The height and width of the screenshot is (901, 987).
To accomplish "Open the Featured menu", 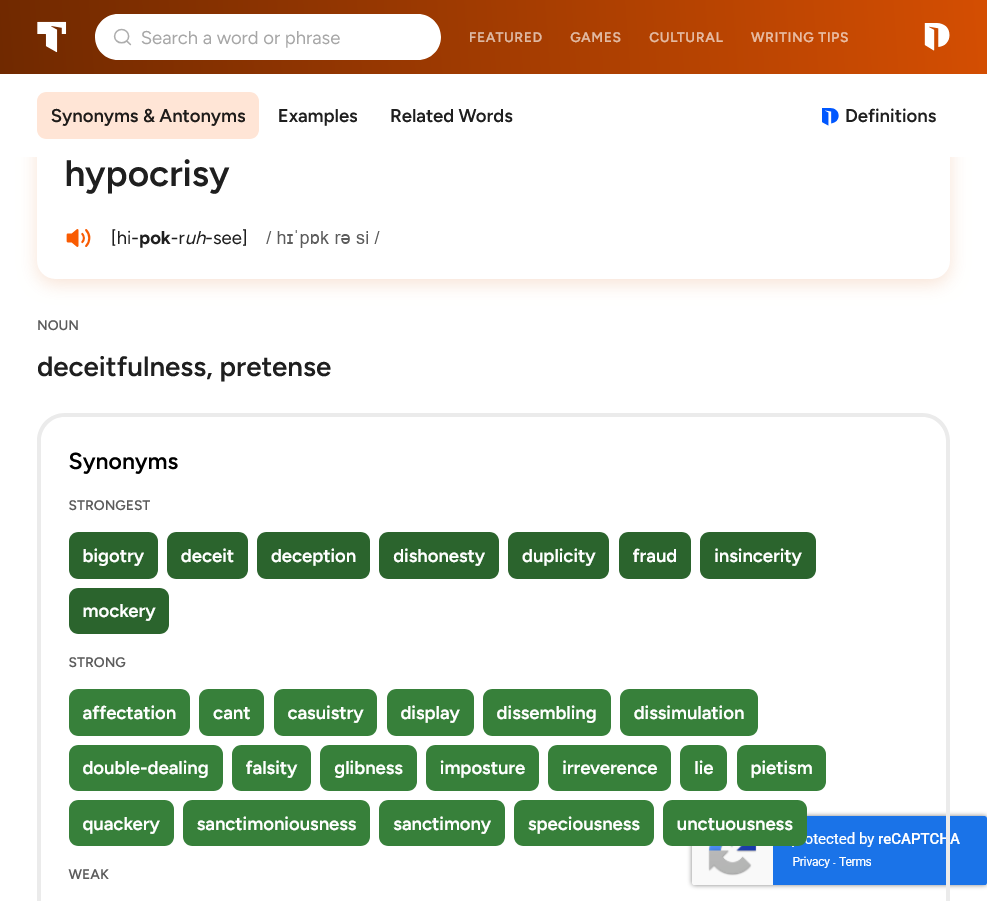I will point(505,37).
